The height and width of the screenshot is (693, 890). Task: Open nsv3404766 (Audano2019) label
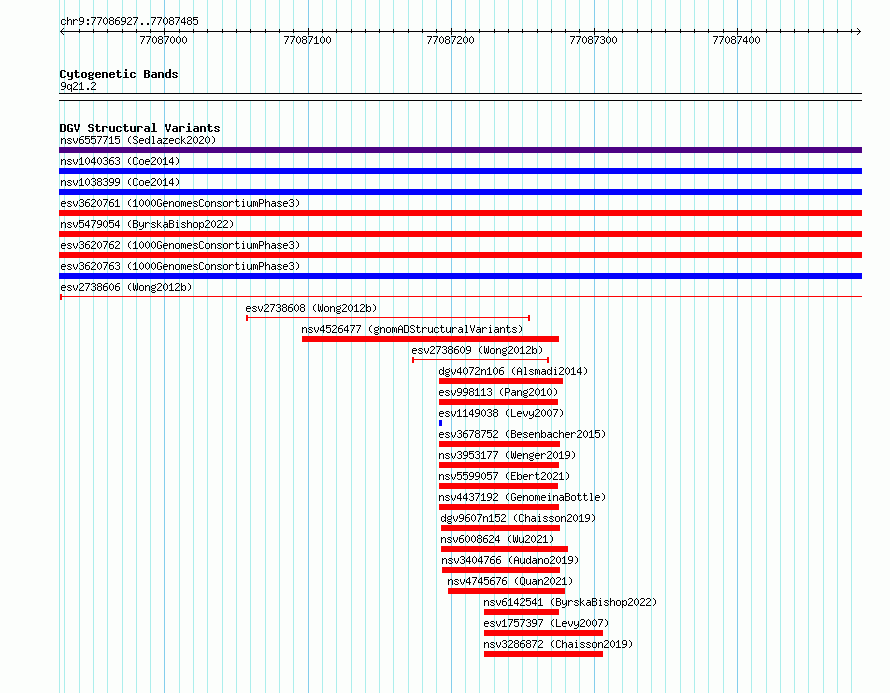coord(510,560)
